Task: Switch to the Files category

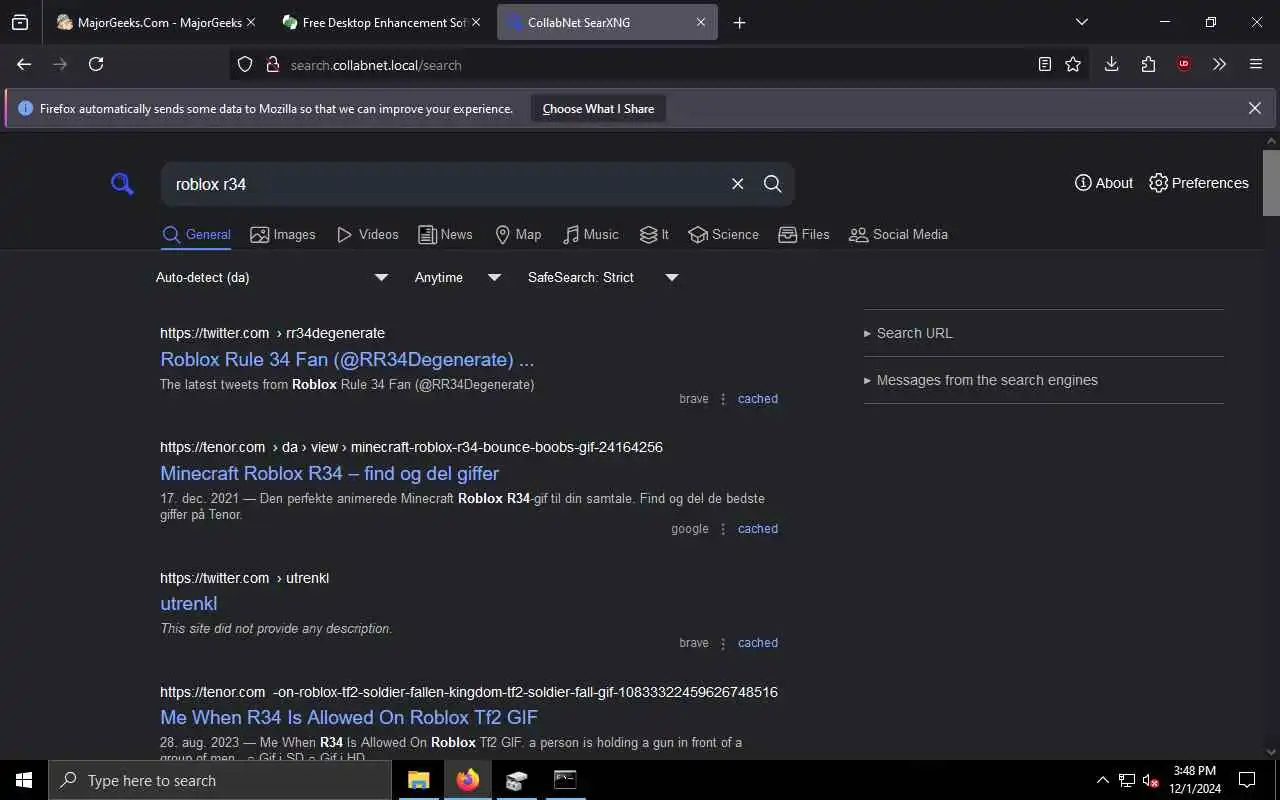Action: click(x=804, y=235)
